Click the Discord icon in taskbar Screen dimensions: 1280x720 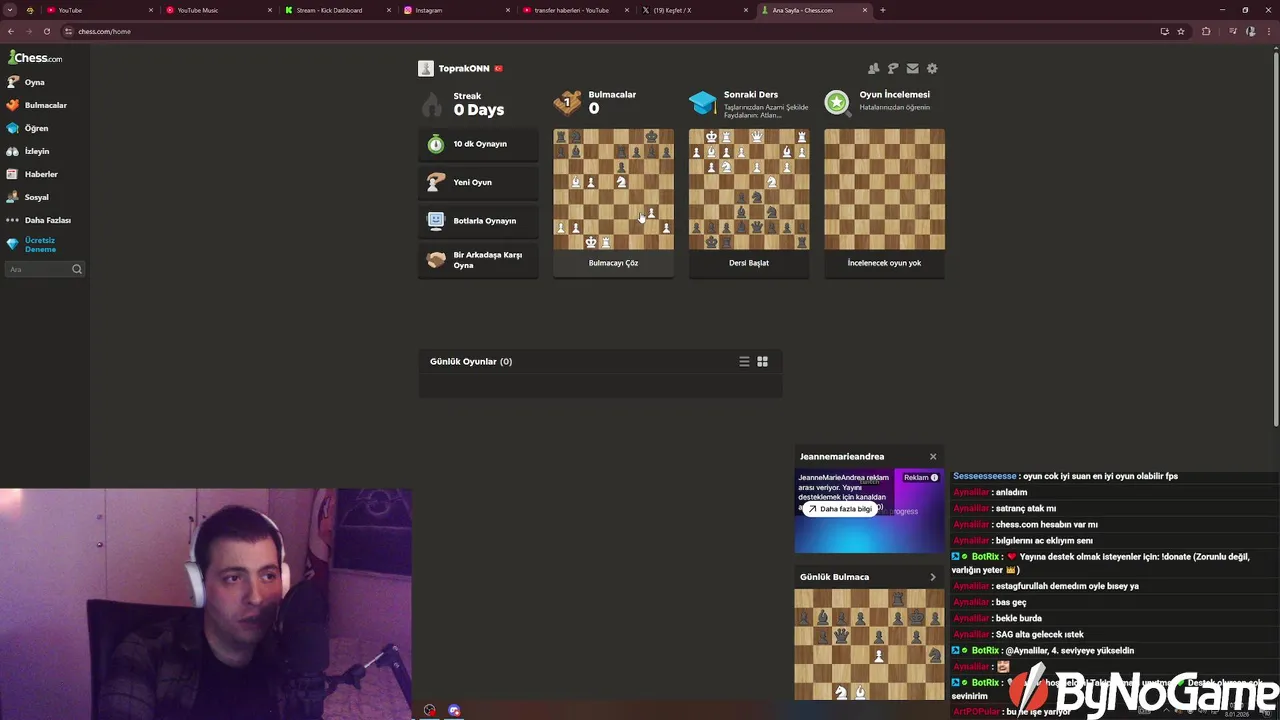click(x=454, y=710)
